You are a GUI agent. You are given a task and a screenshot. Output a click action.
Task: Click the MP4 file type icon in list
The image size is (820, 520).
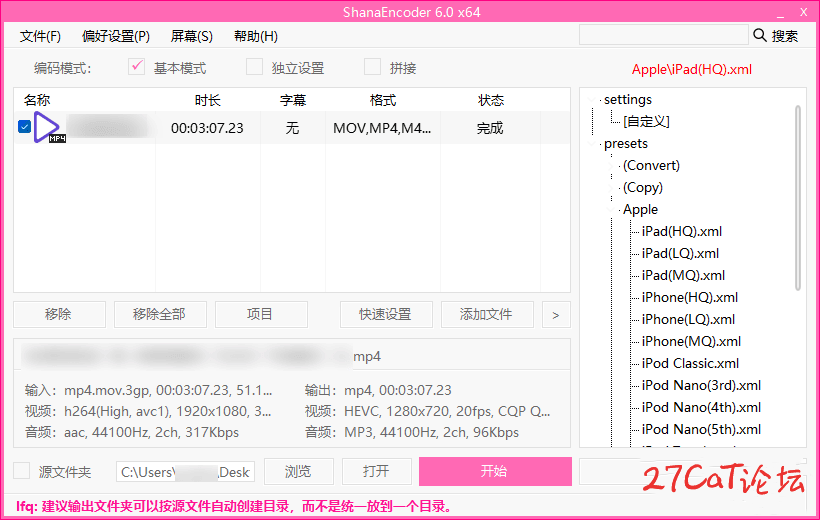coord(49,127)
